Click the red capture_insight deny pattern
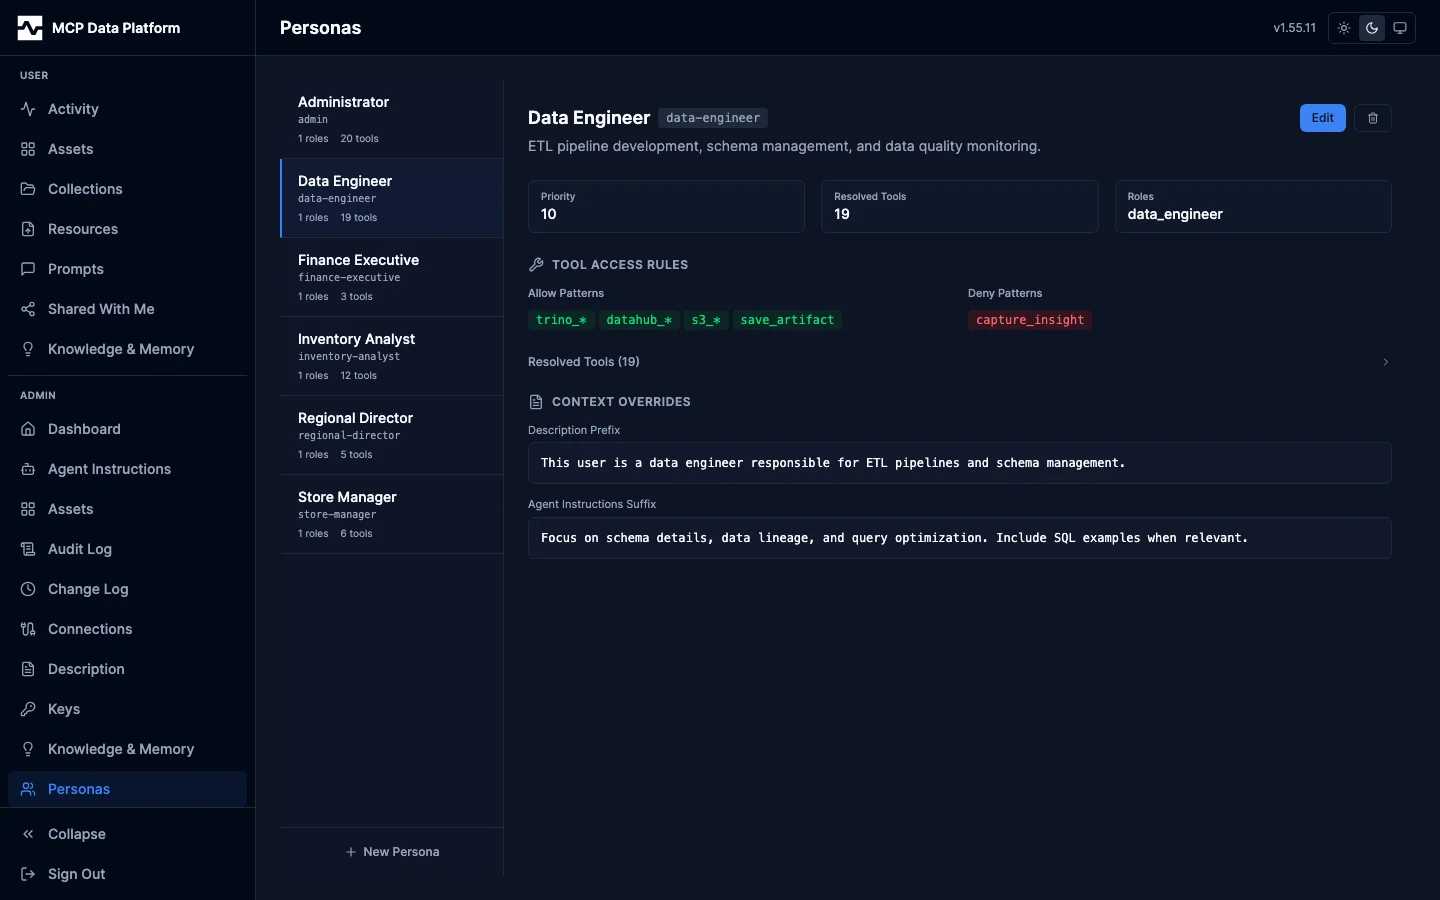The image size is (1440, 900). [1029, 320]
